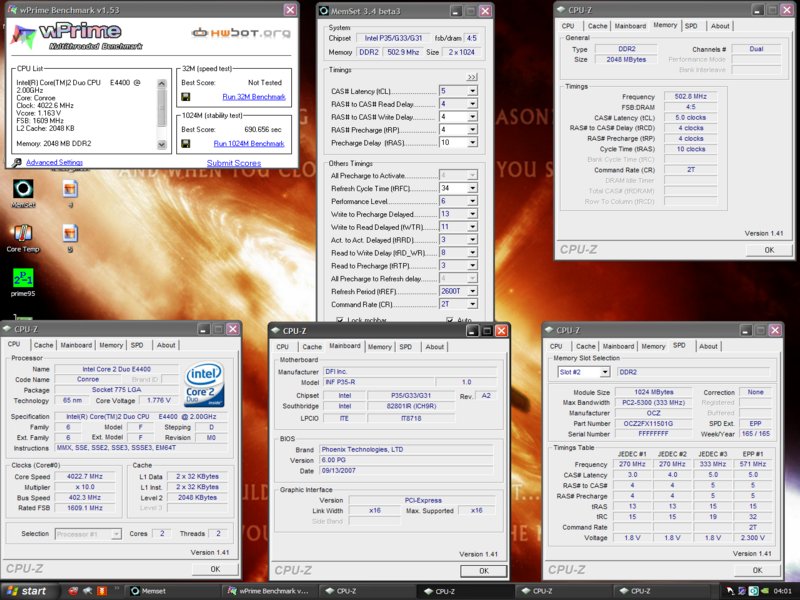Toggle the Lock mchbar checkbox in MemSet

(340, 320)
